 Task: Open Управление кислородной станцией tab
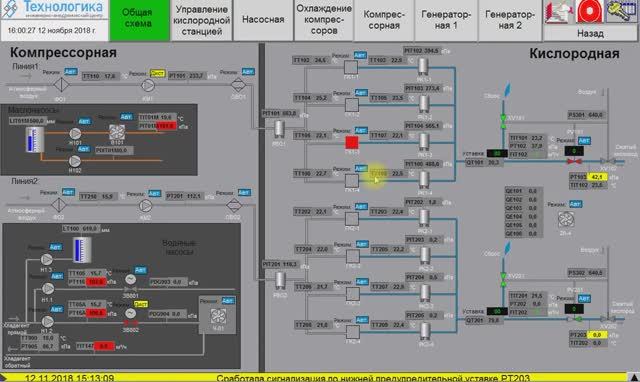pos(202,20)
